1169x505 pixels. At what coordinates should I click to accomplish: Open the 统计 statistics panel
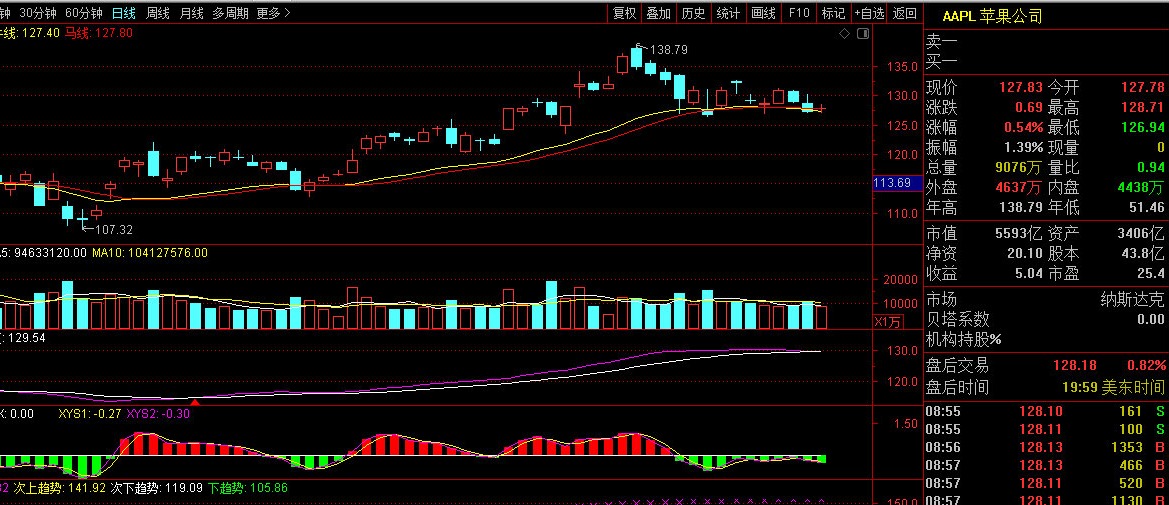[x=728, y=13]
